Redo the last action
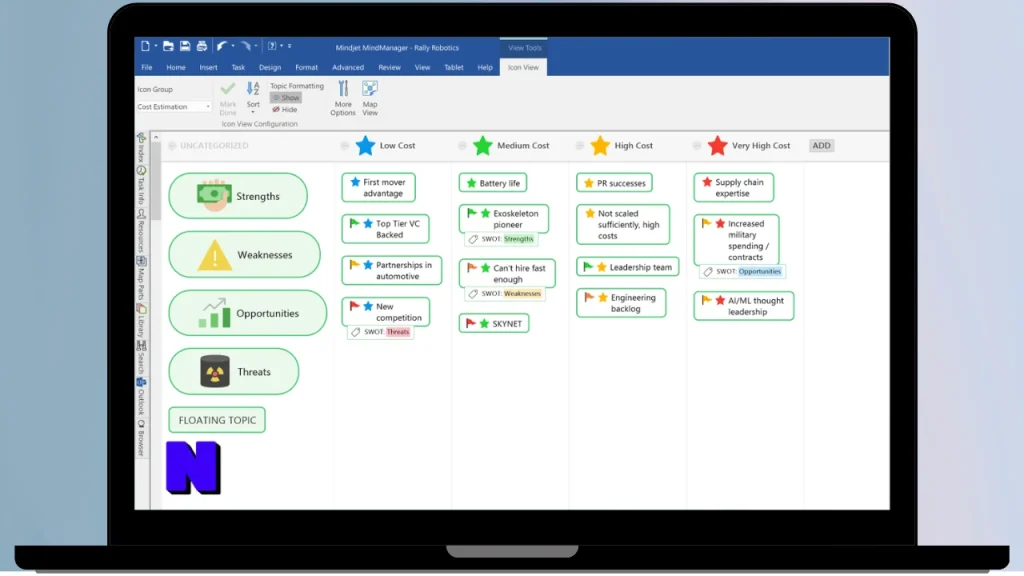 (x=245, y=46)
